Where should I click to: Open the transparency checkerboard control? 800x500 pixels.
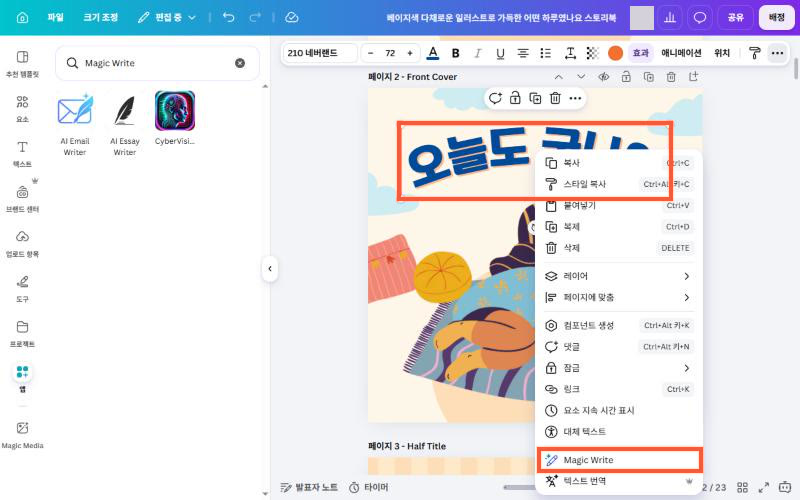coord(592,53)
